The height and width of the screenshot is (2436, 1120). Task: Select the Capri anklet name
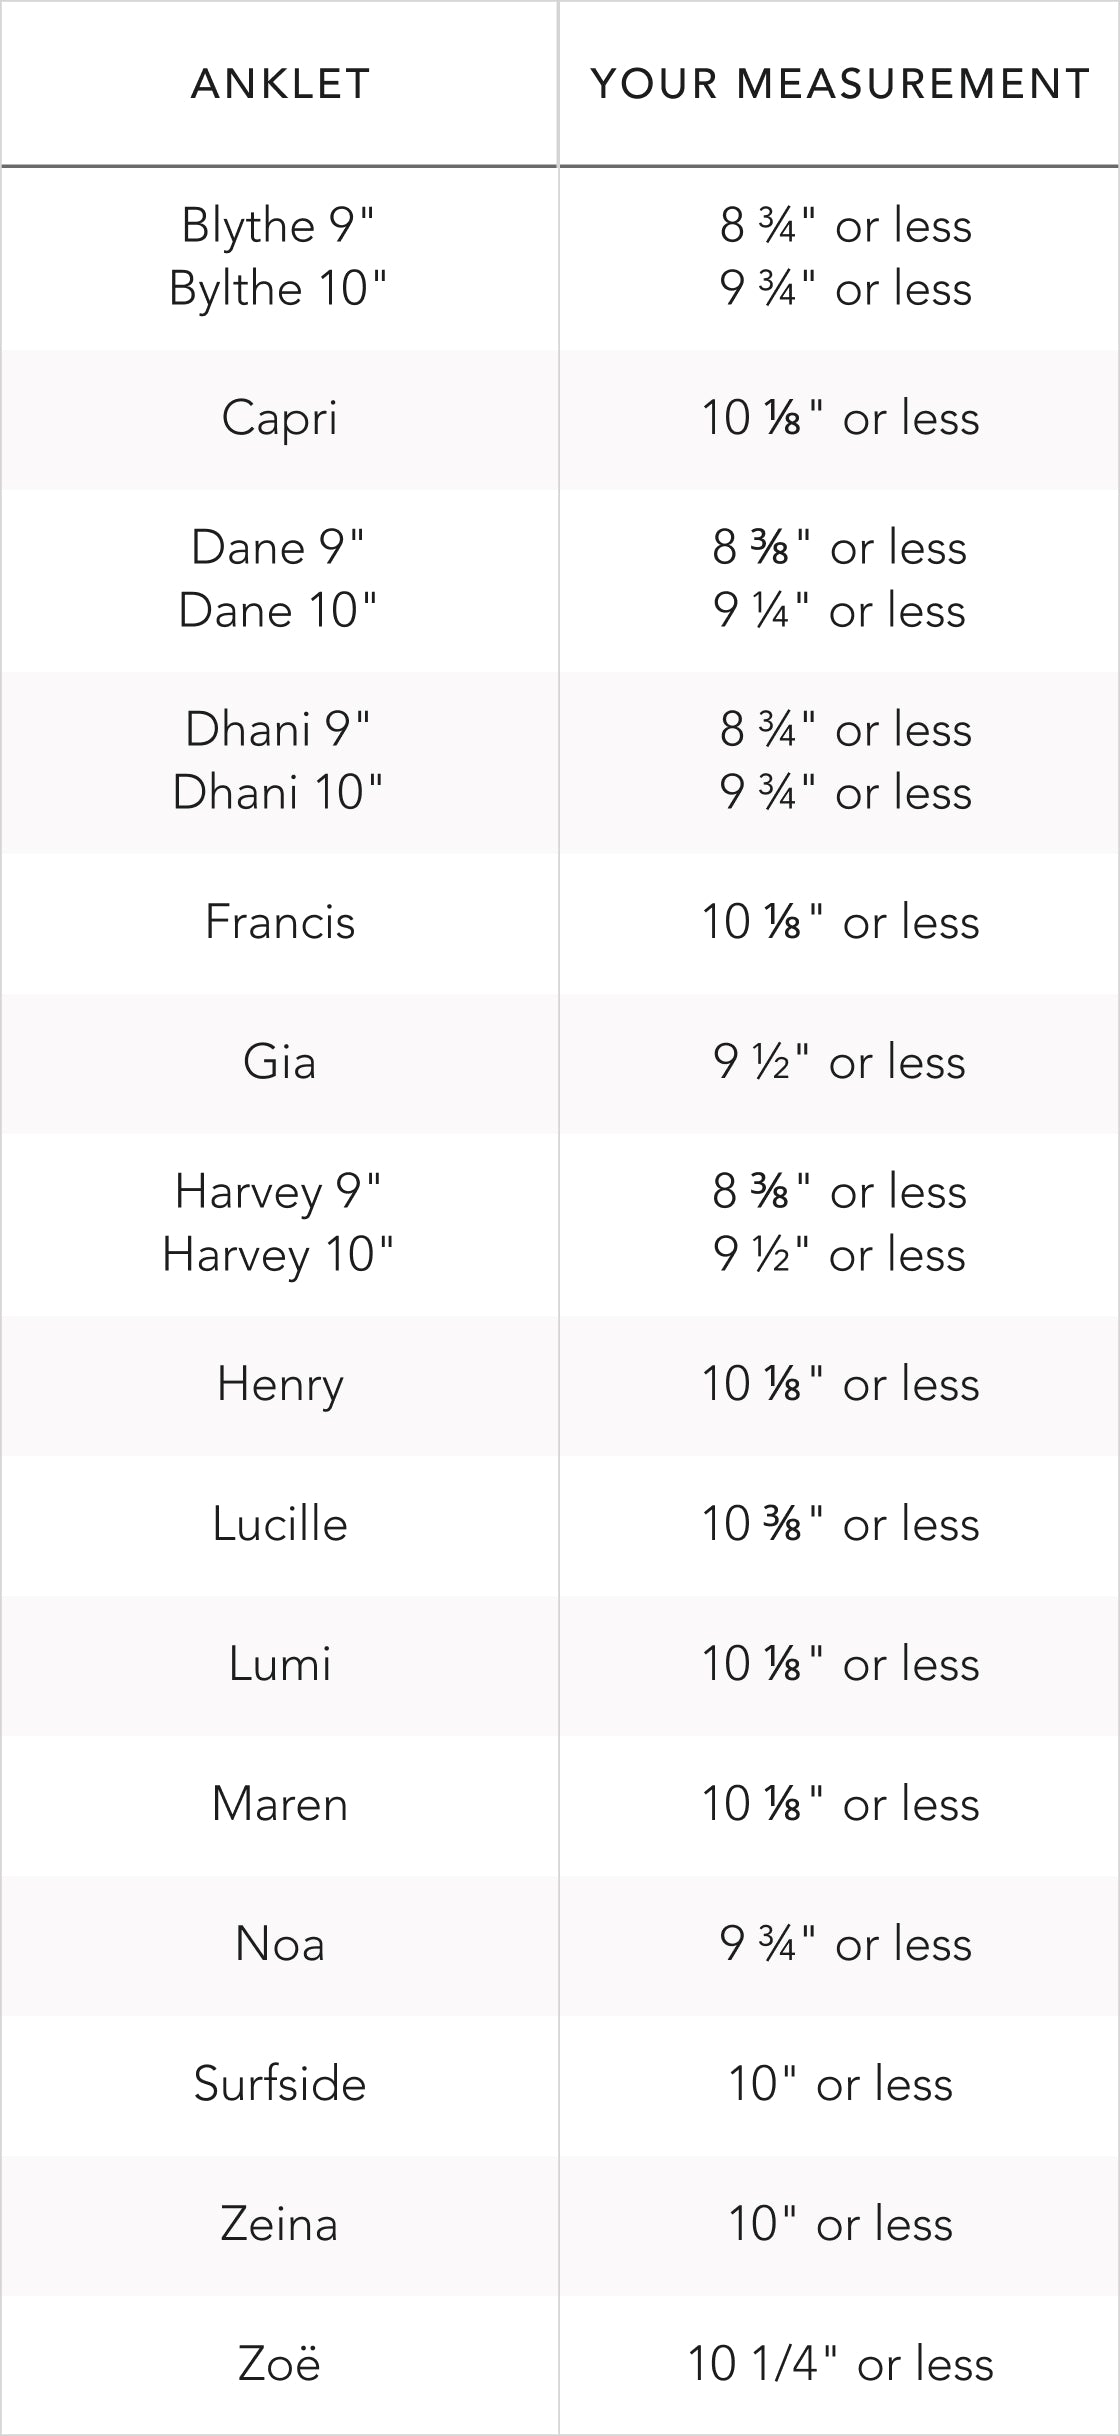click(280, 418)
